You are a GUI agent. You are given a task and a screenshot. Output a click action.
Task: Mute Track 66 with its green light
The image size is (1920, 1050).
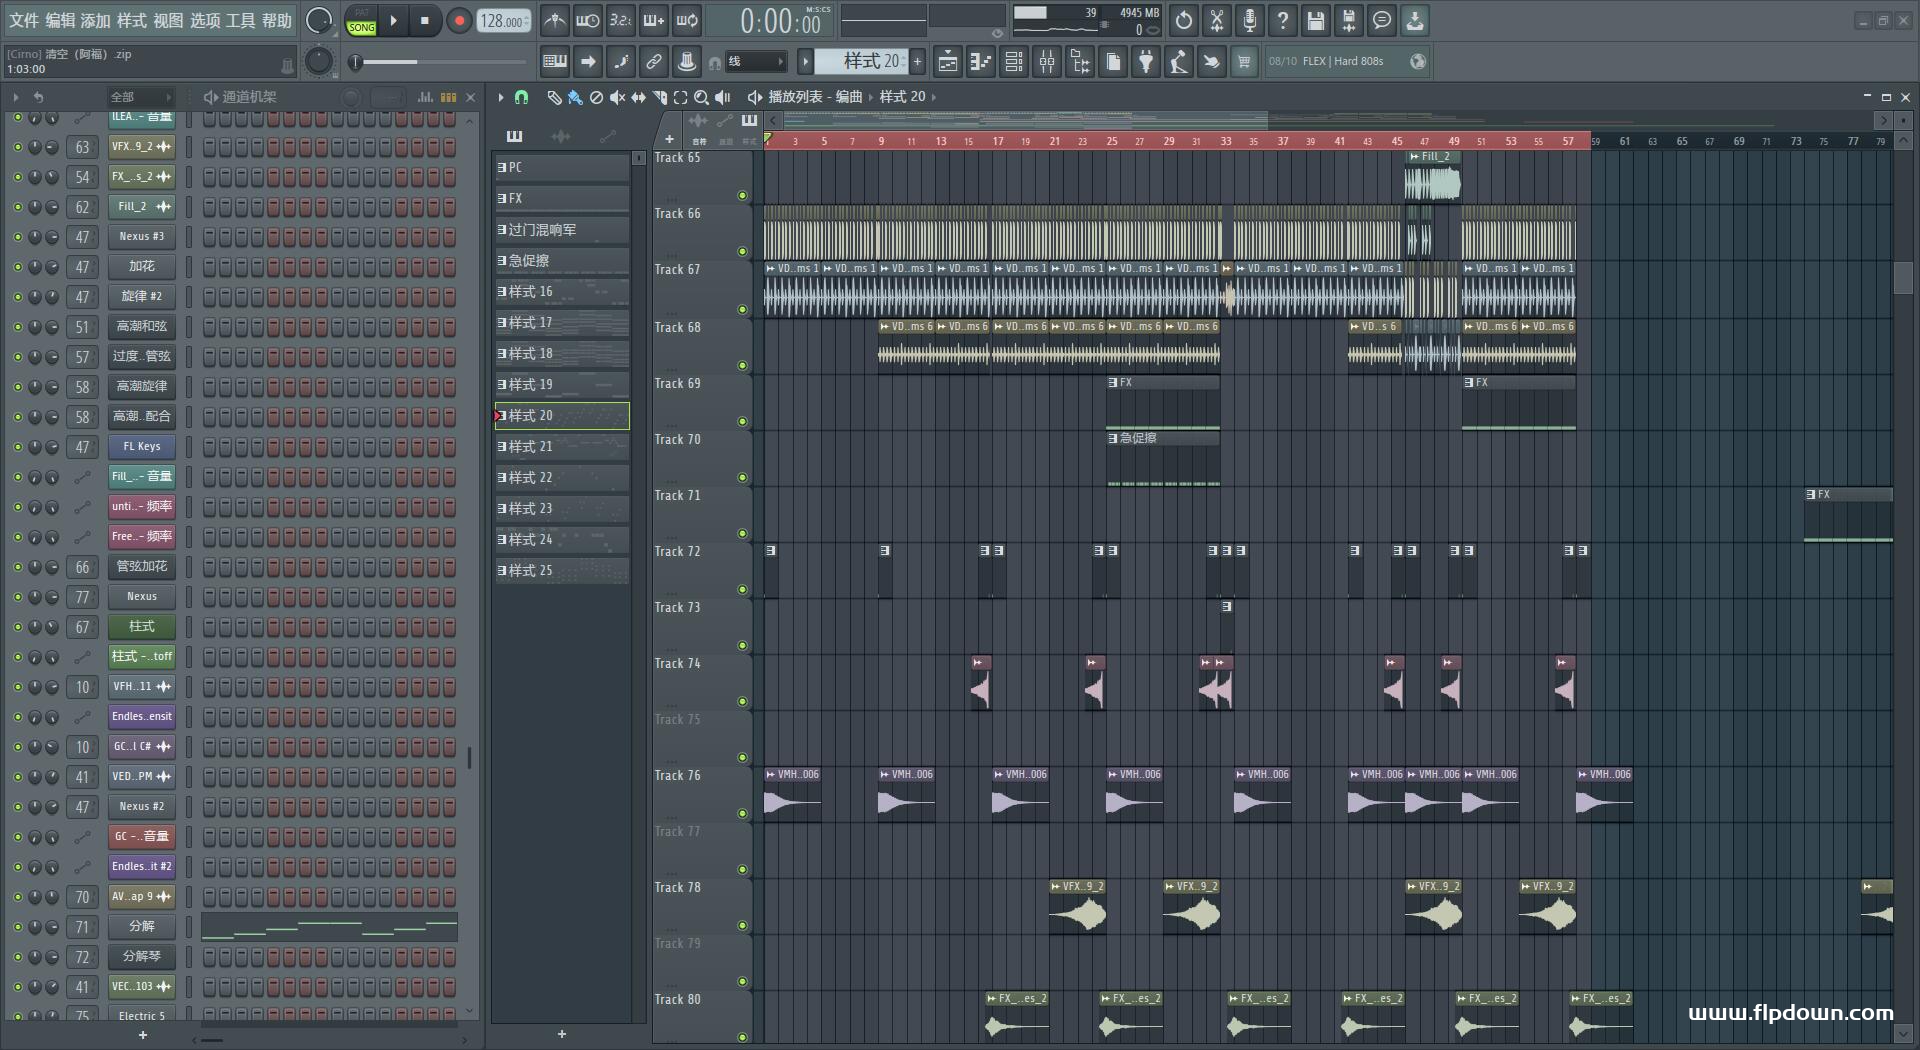point(742,251)
